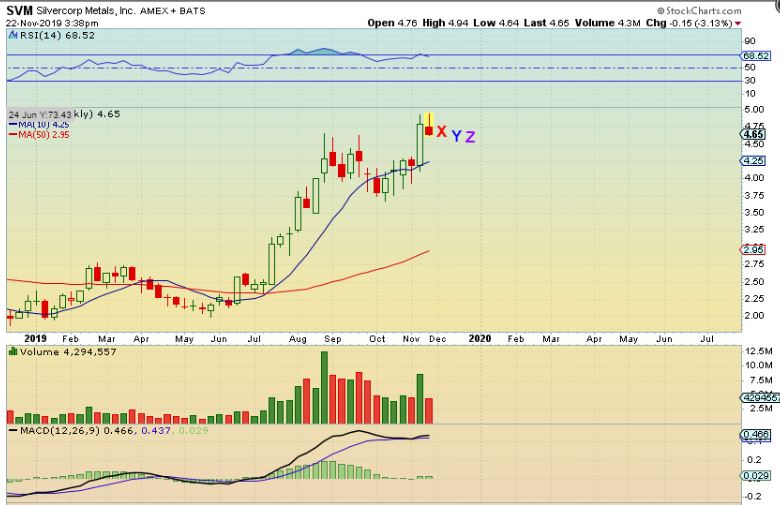Click the 0.437 MACD signal value
Viewport: 780px width, 505px height.
(156, 430)
